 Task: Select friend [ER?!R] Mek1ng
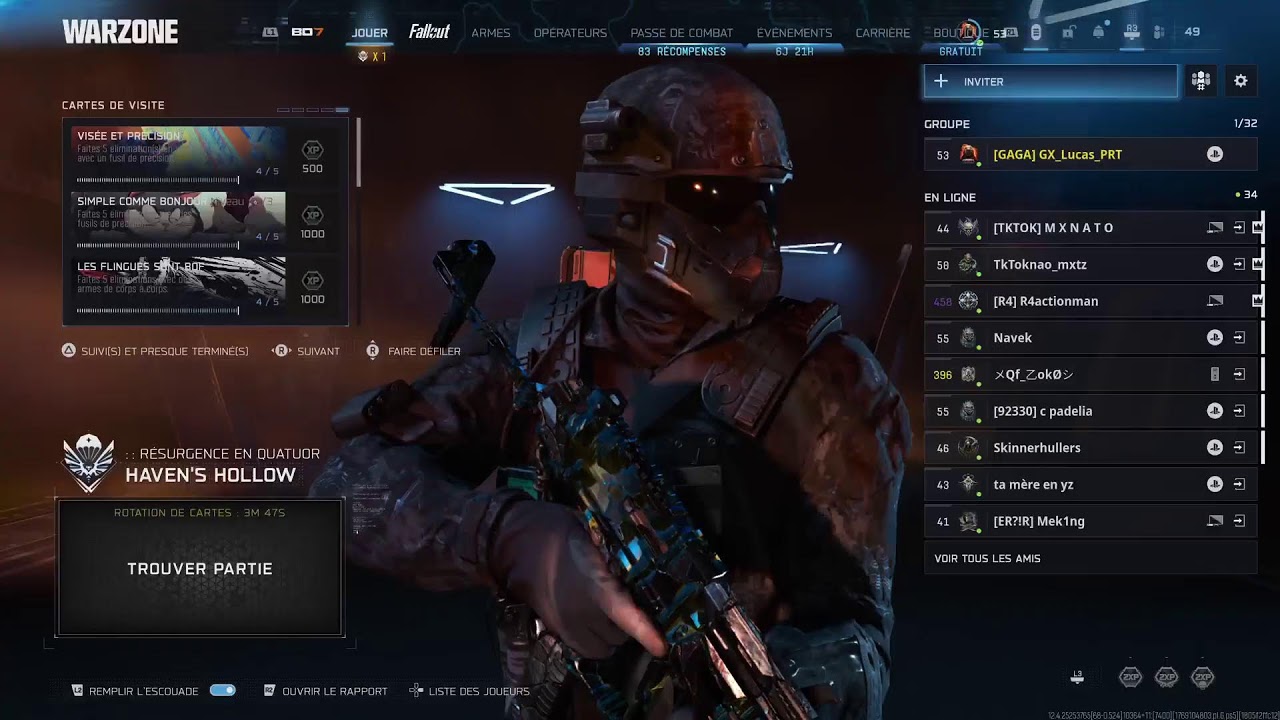point(1090,521)
